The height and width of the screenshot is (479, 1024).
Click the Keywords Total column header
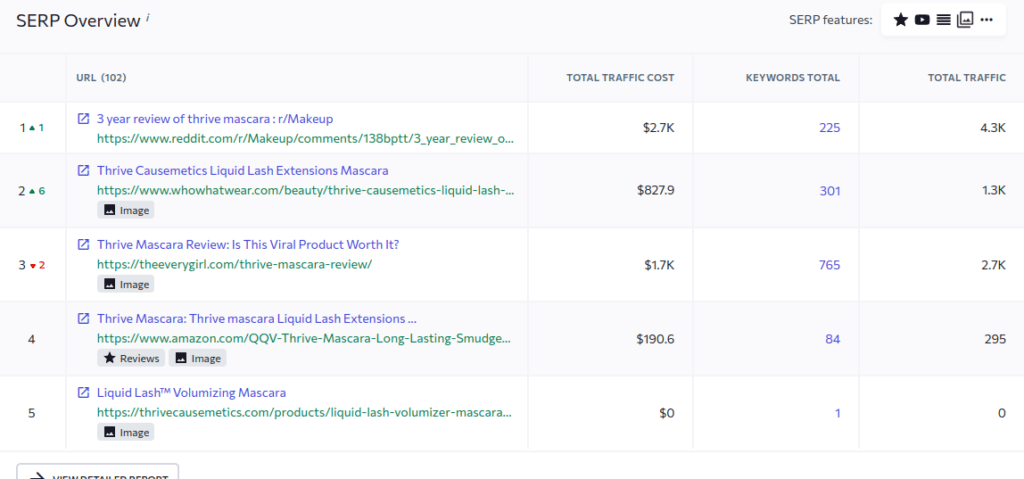pos(793,78)
